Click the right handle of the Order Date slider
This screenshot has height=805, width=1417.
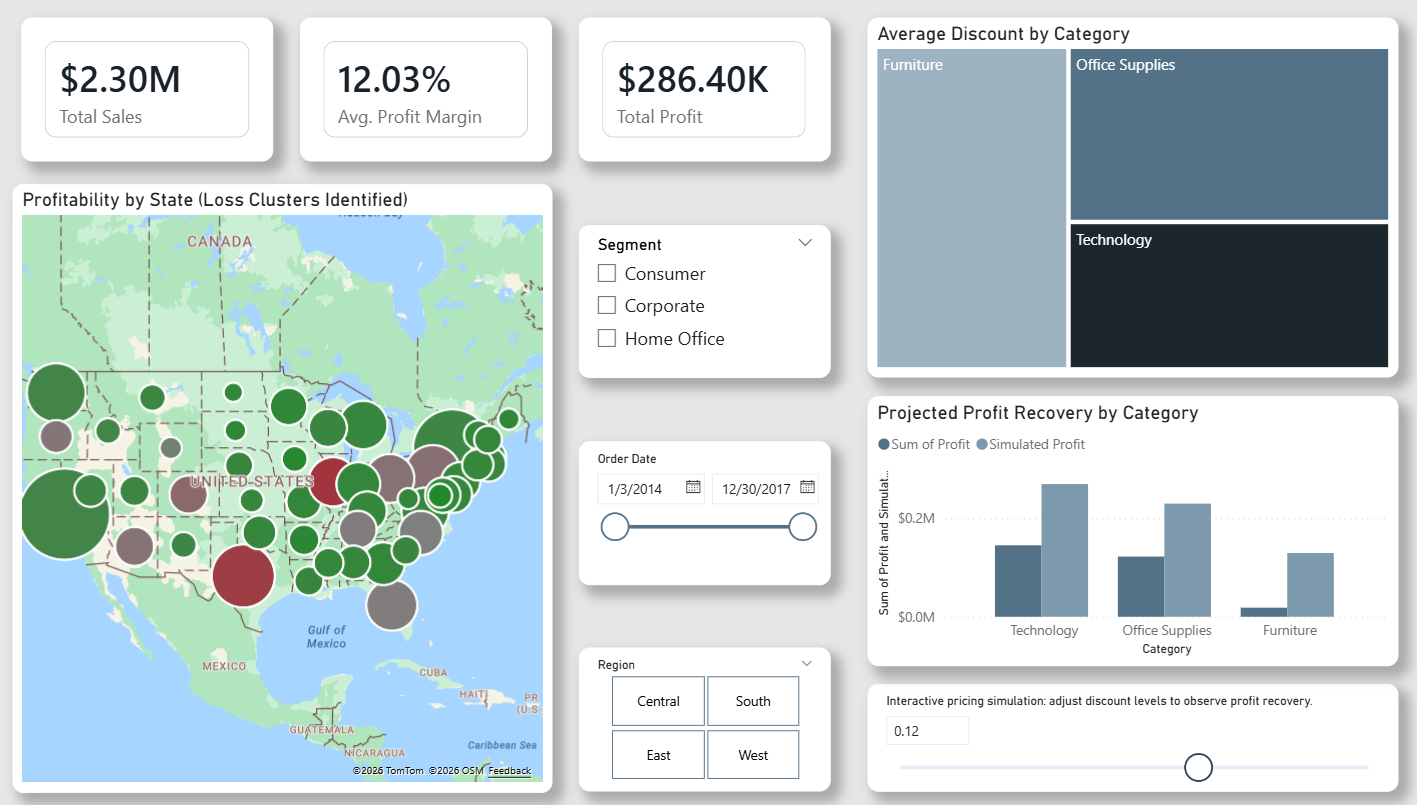(x=803, y=527)
